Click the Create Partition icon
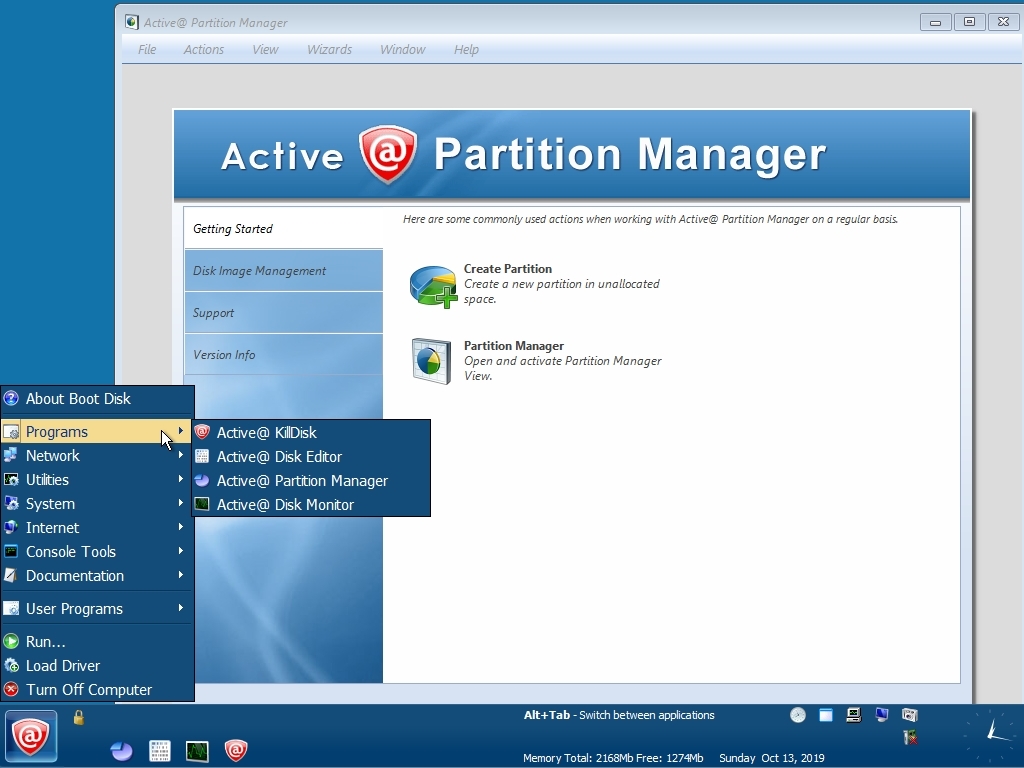The width and height of the screenshot is (1024, 768). point(433,285)
